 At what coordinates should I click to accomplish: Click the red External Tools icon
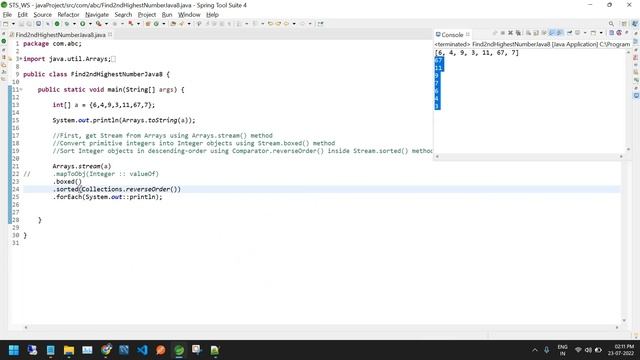tap(131, 24)
